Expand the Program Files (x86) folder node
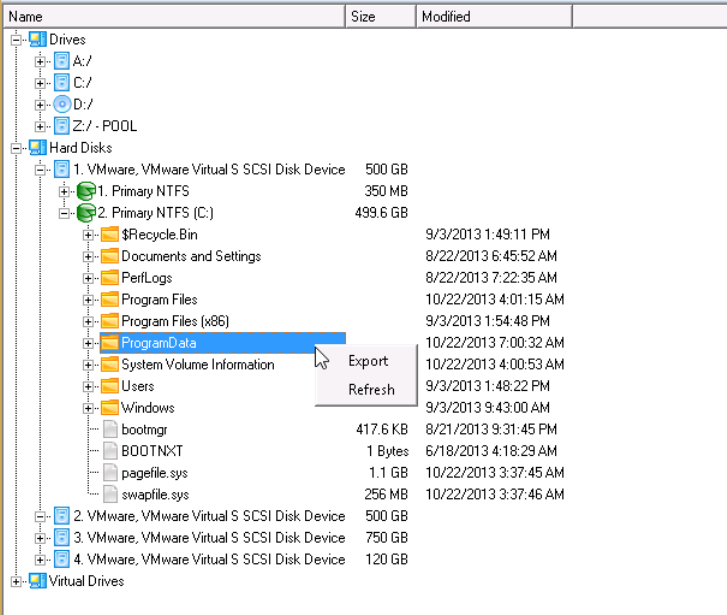 pos(88,321)
